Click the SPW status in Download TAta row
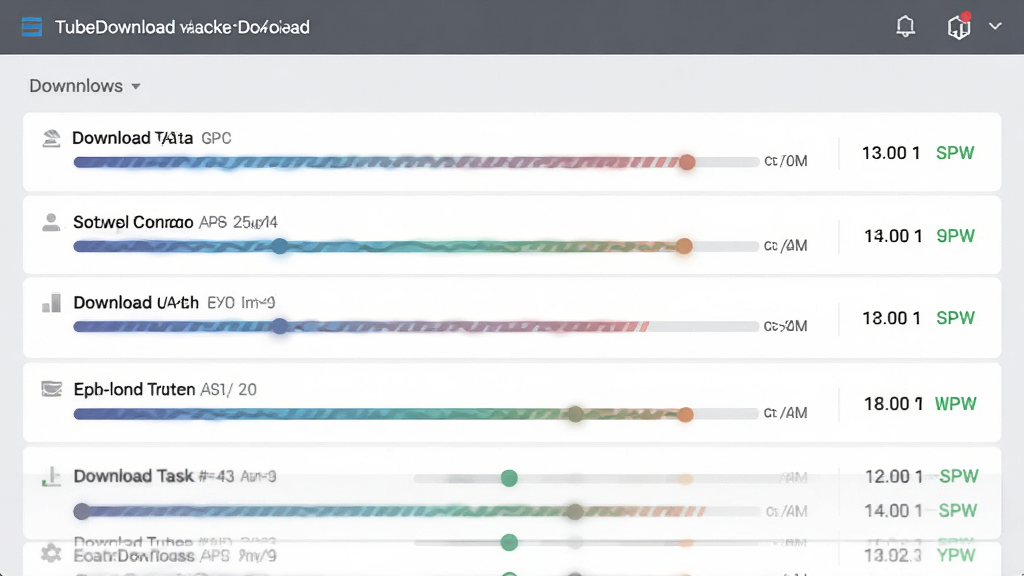The image size is (1024, 576). pyautogui.click(x=955, y=153)
